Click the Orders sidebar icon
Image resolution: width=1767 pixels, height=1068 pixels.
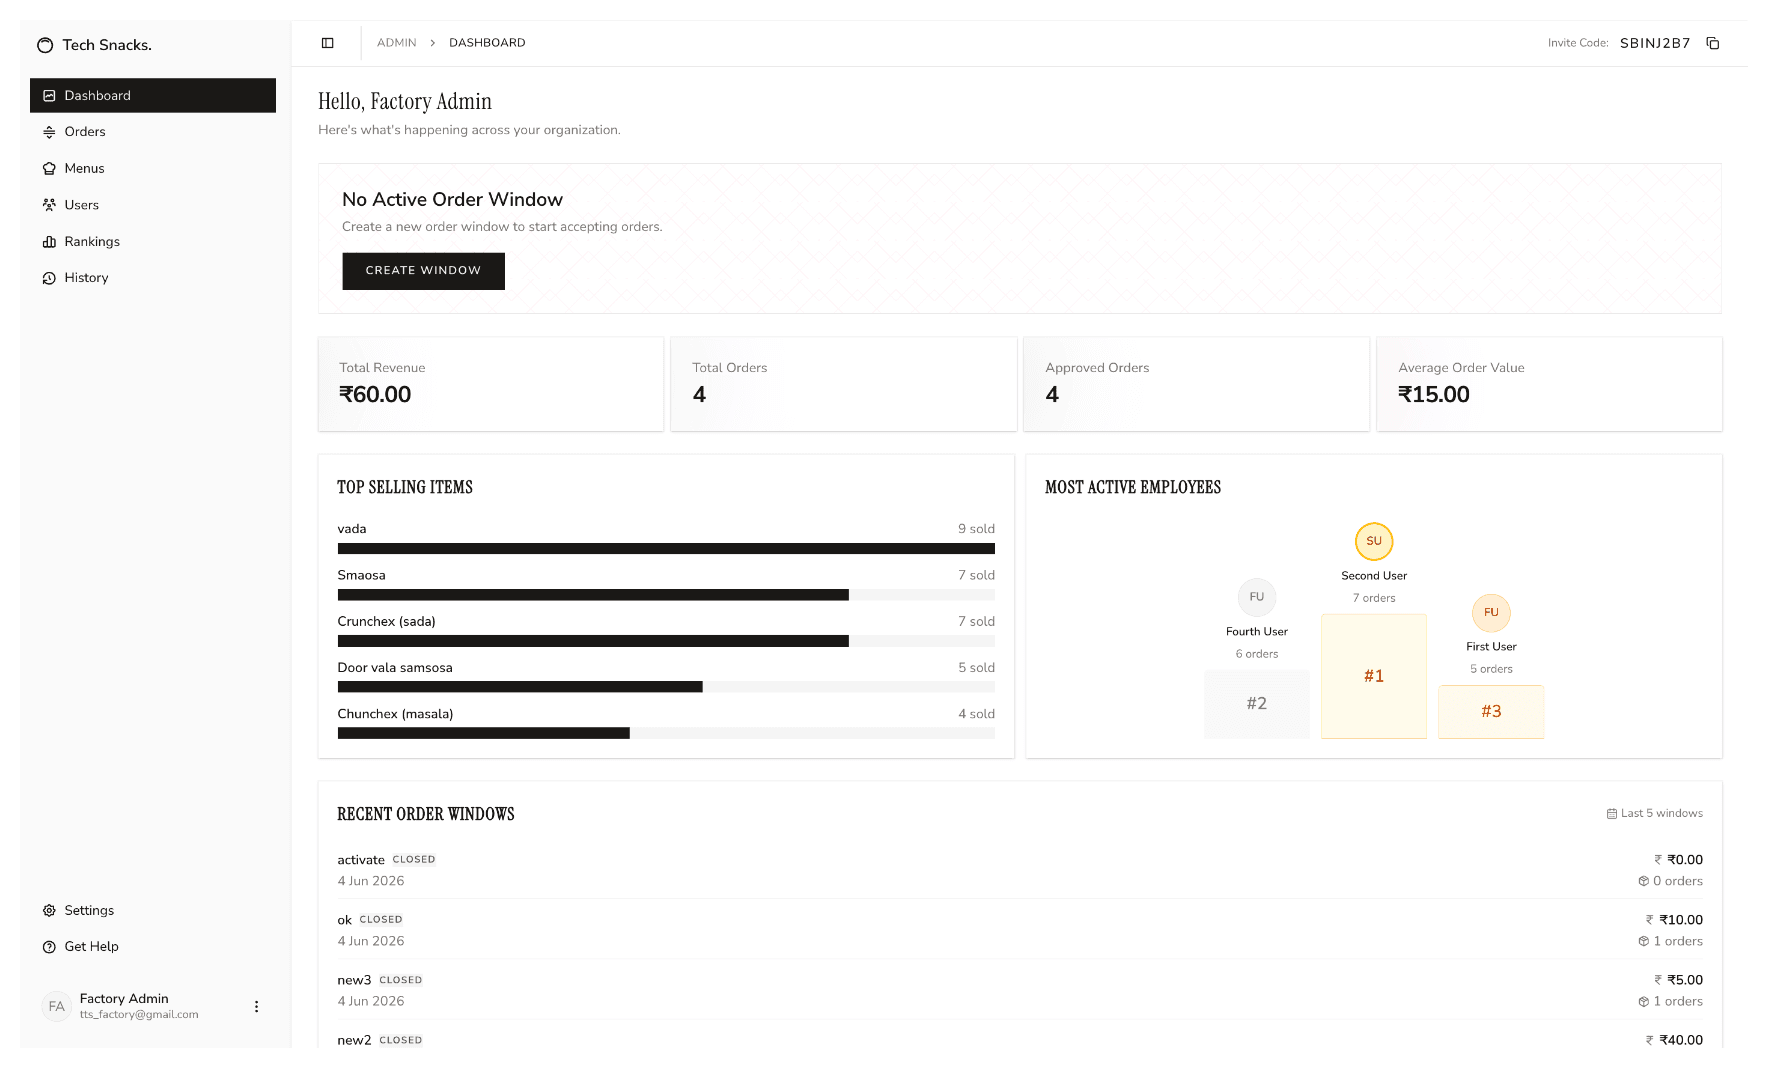(x=49, y=132)
